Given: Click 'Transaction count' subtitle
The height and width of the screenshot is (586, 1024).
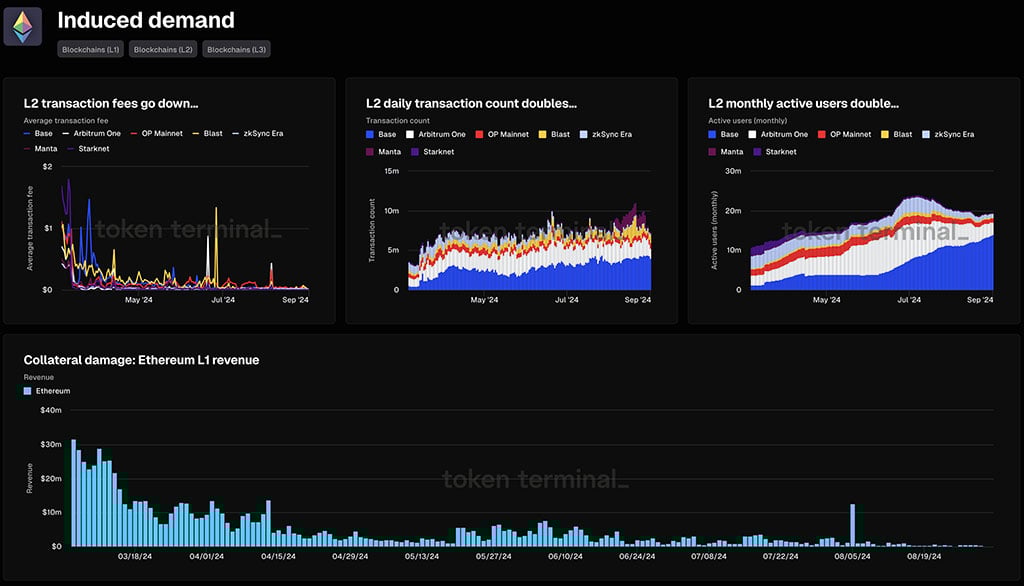Looking at the screenshot, I should (398, 121).
